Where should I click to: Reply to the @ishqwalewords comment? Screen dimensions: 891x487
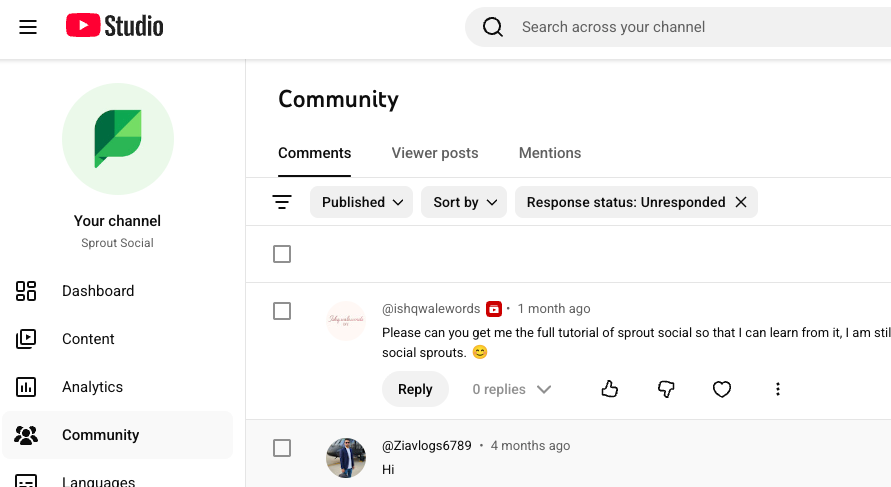(x=415, y=389)
